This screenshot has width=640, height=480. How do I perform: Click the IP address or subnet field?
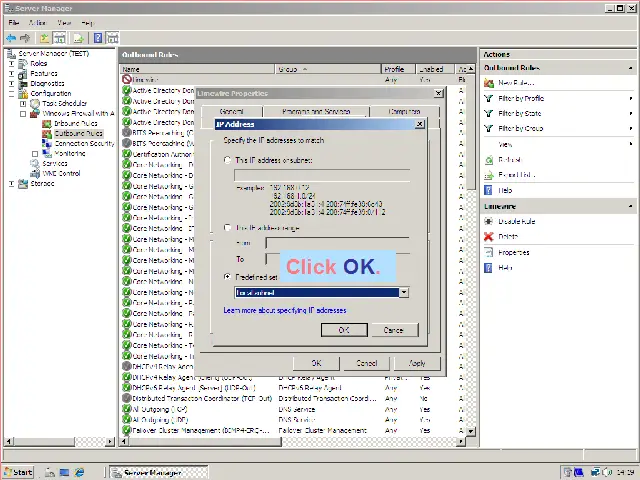[322, 175]
